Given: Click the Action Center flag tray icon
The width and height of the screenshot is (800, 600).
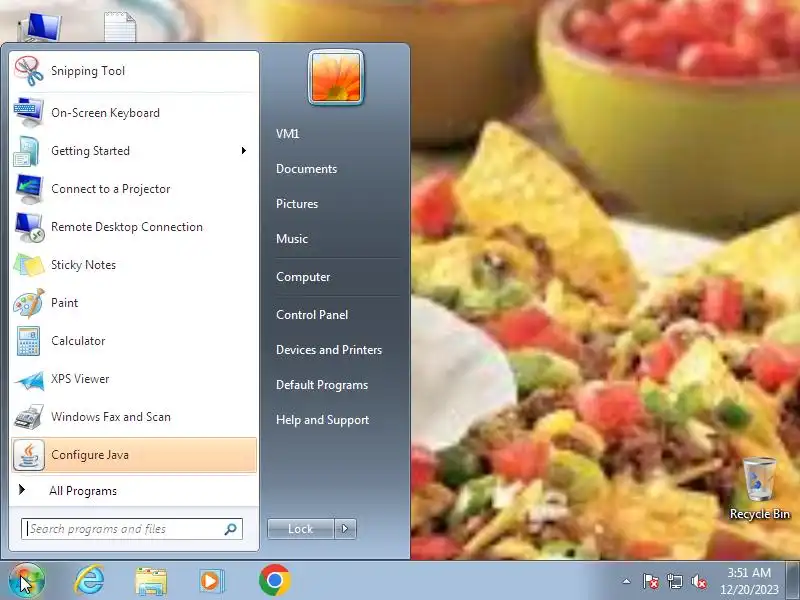Looking at the screenshot, I should coord(650,581).
